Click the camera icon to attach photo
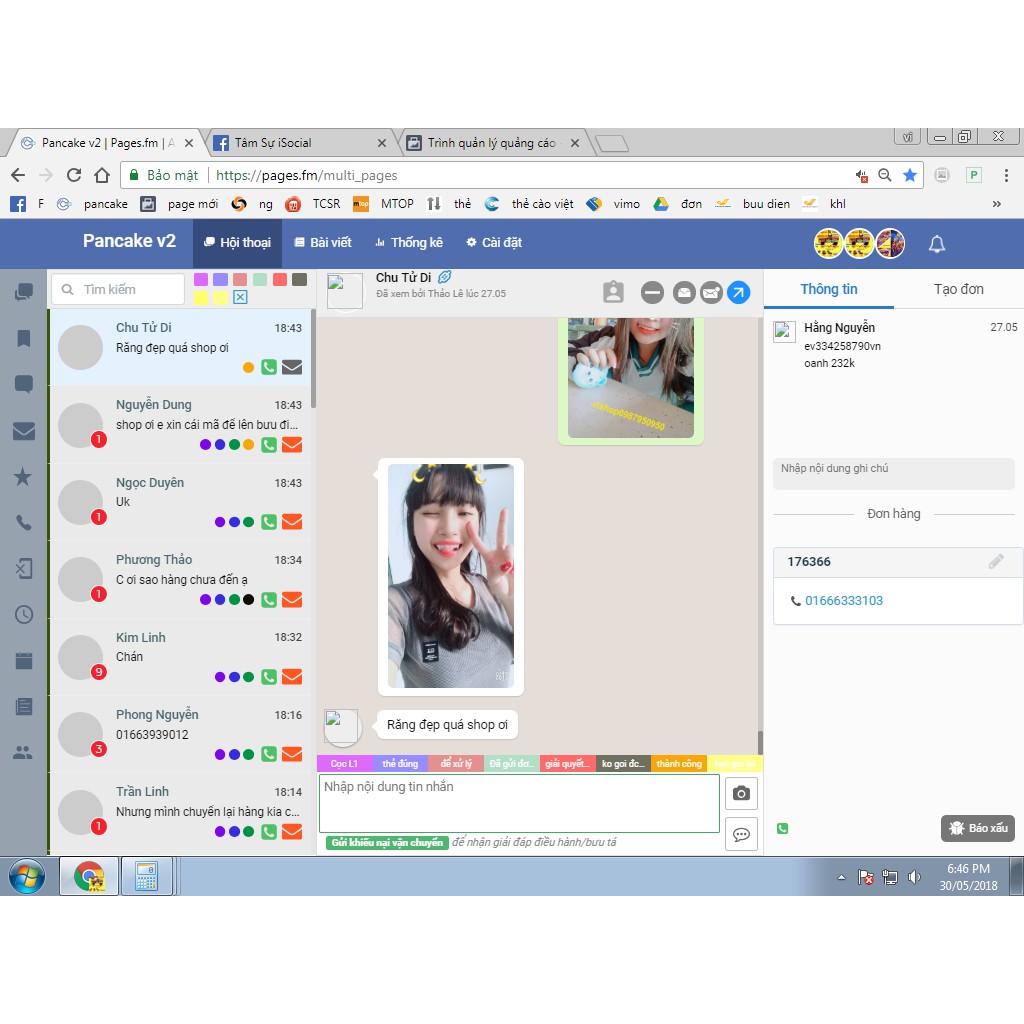Screen dimensions: 1024x1024 click(741, 793)
